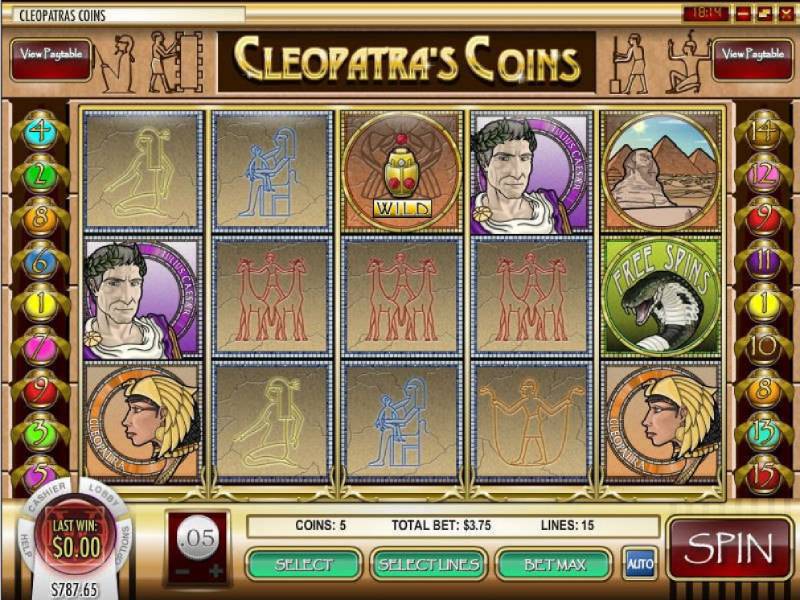This screenshot has width=800, height=600.
Task: Click the payline 14 gold orb
Action: 763,132
